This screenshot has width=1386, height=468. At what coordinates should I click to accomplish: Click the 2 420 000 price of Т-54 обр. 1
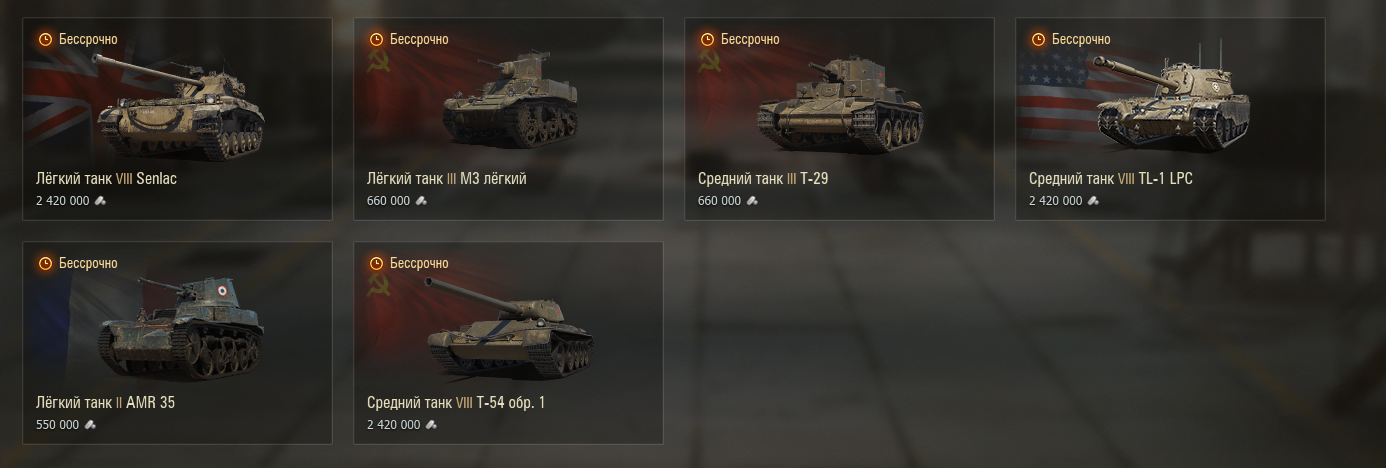point(394,425)
